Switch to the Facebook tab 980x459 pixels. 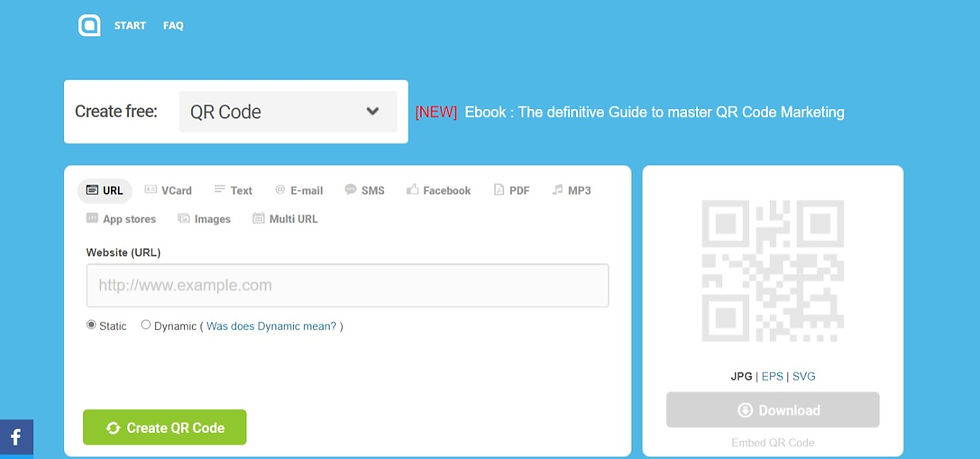(439, 191)
